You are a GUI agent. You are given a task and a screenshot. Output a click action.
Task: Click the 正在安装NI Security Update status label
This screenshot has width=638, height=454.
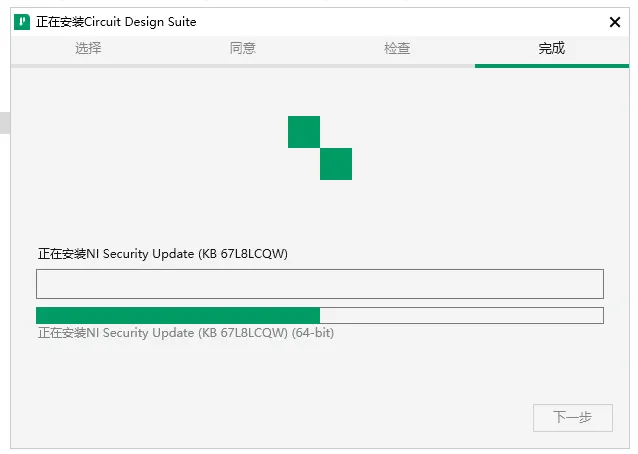pyautogui.click(x=163, y=254)
